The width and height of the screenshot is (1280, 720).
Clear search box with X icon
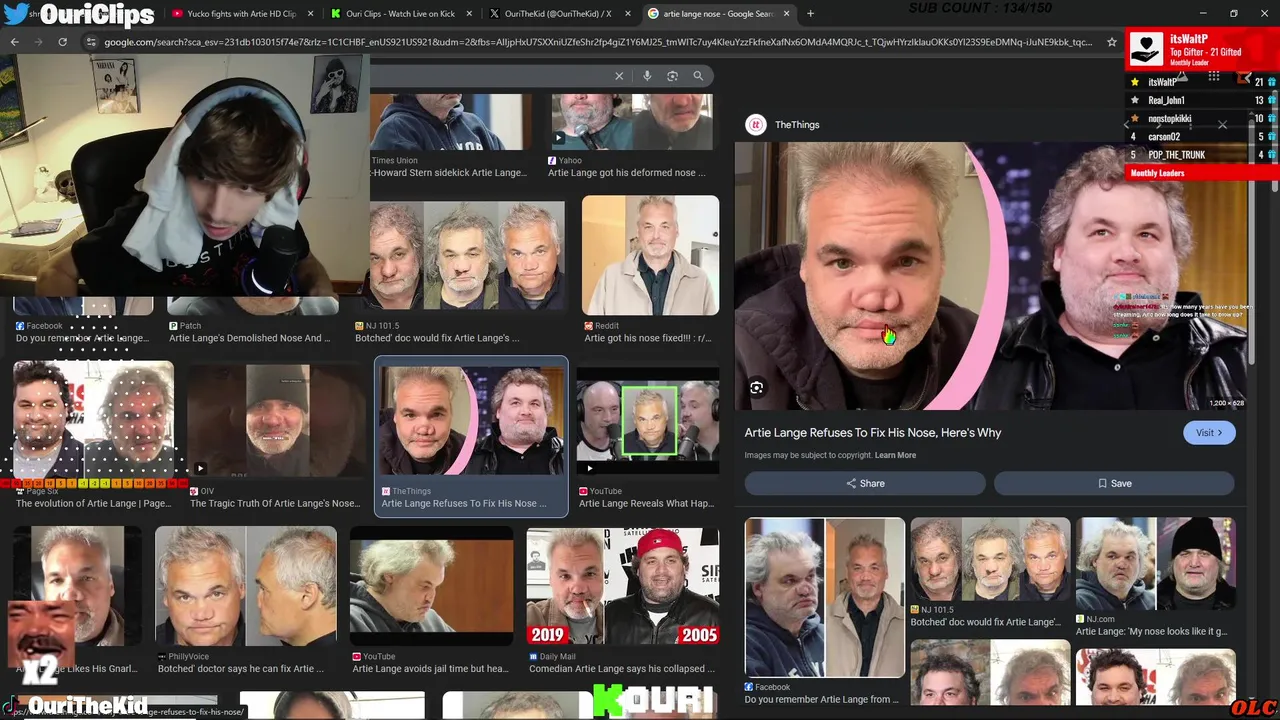pos(619,76)
